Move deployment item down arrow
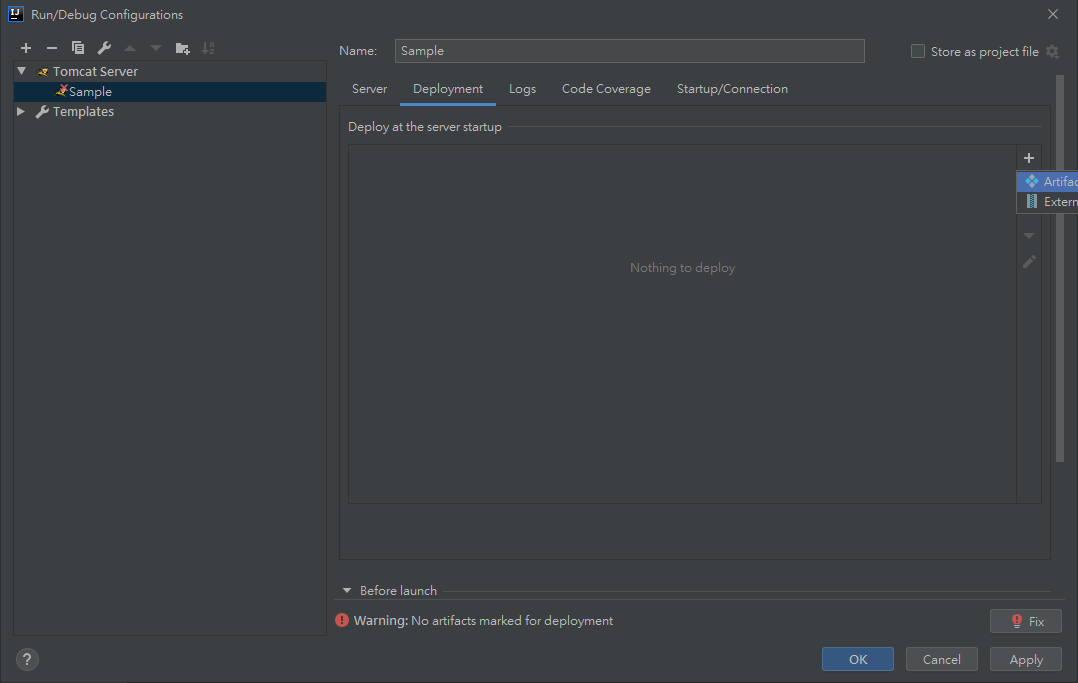Screen dimensions: 1078x683 1028,236
